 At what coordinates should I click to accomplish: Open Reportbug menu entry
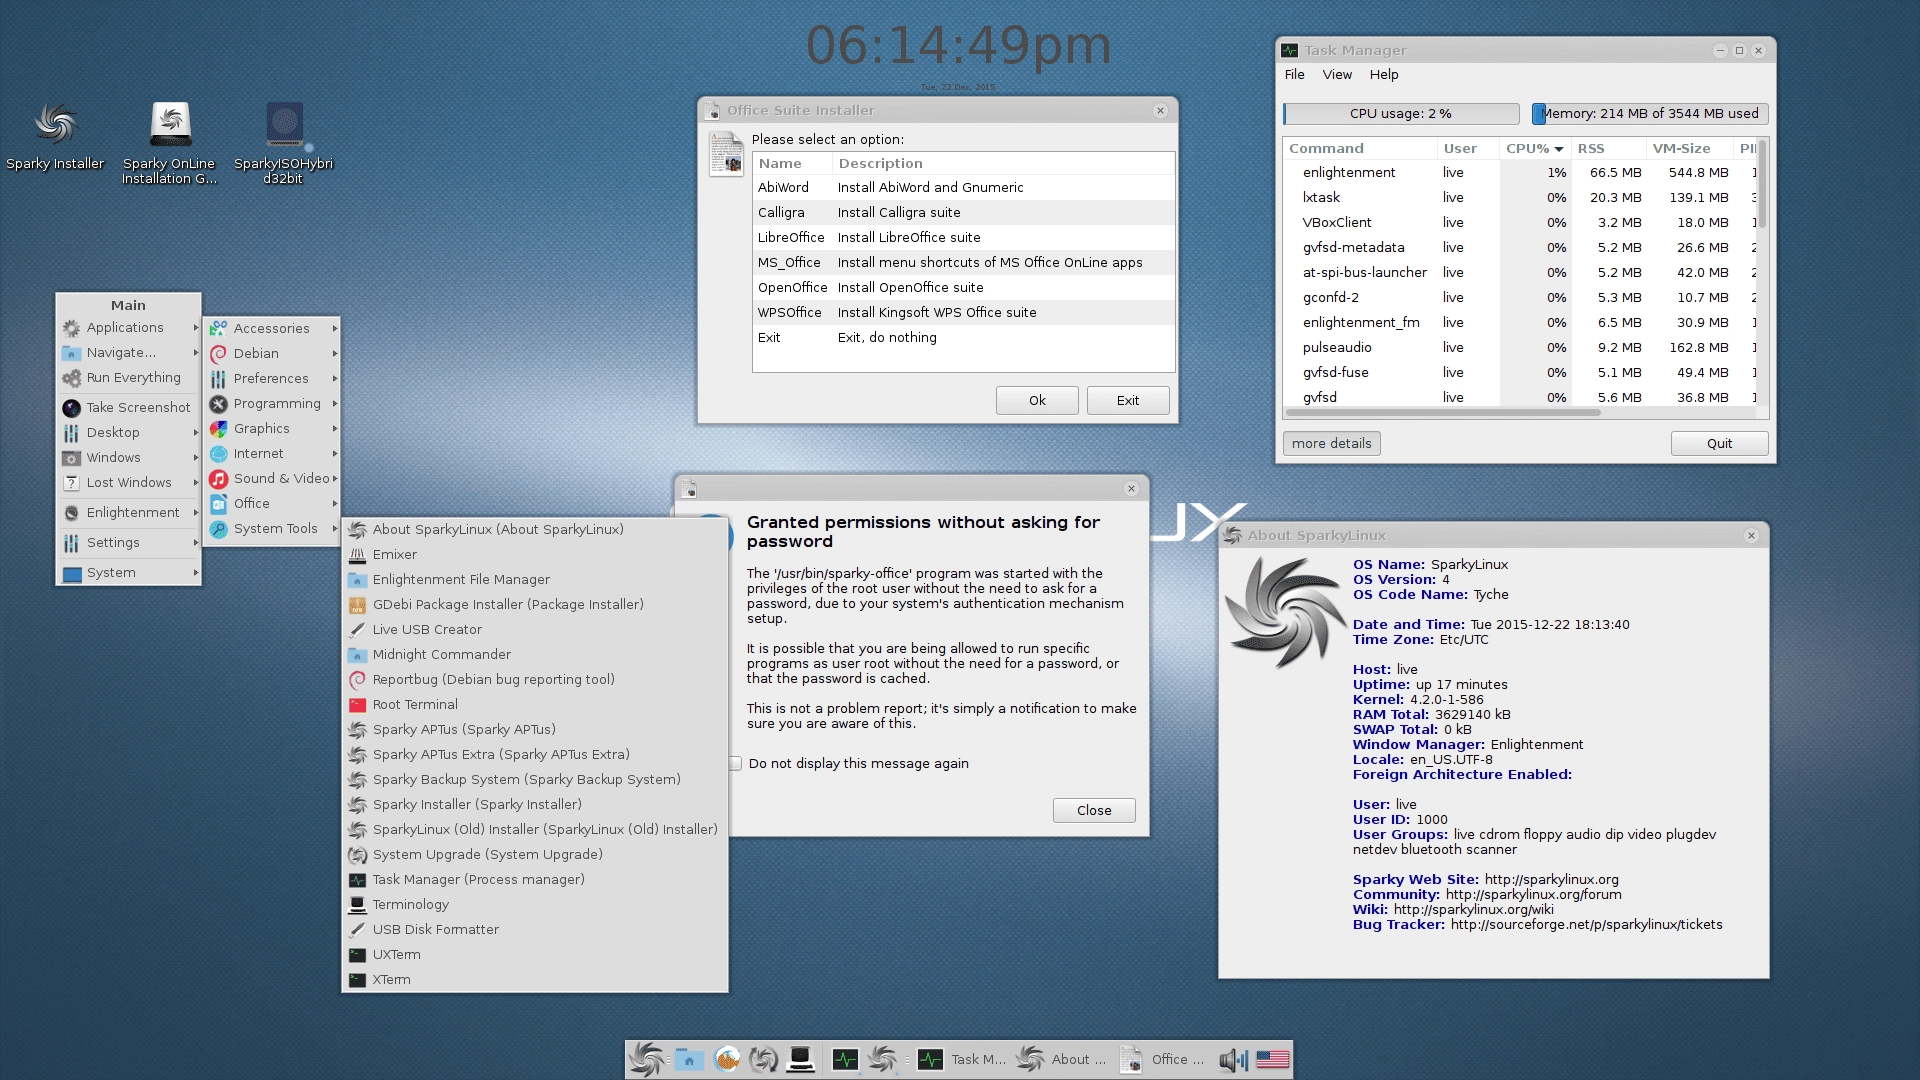(x=535, y=679)
